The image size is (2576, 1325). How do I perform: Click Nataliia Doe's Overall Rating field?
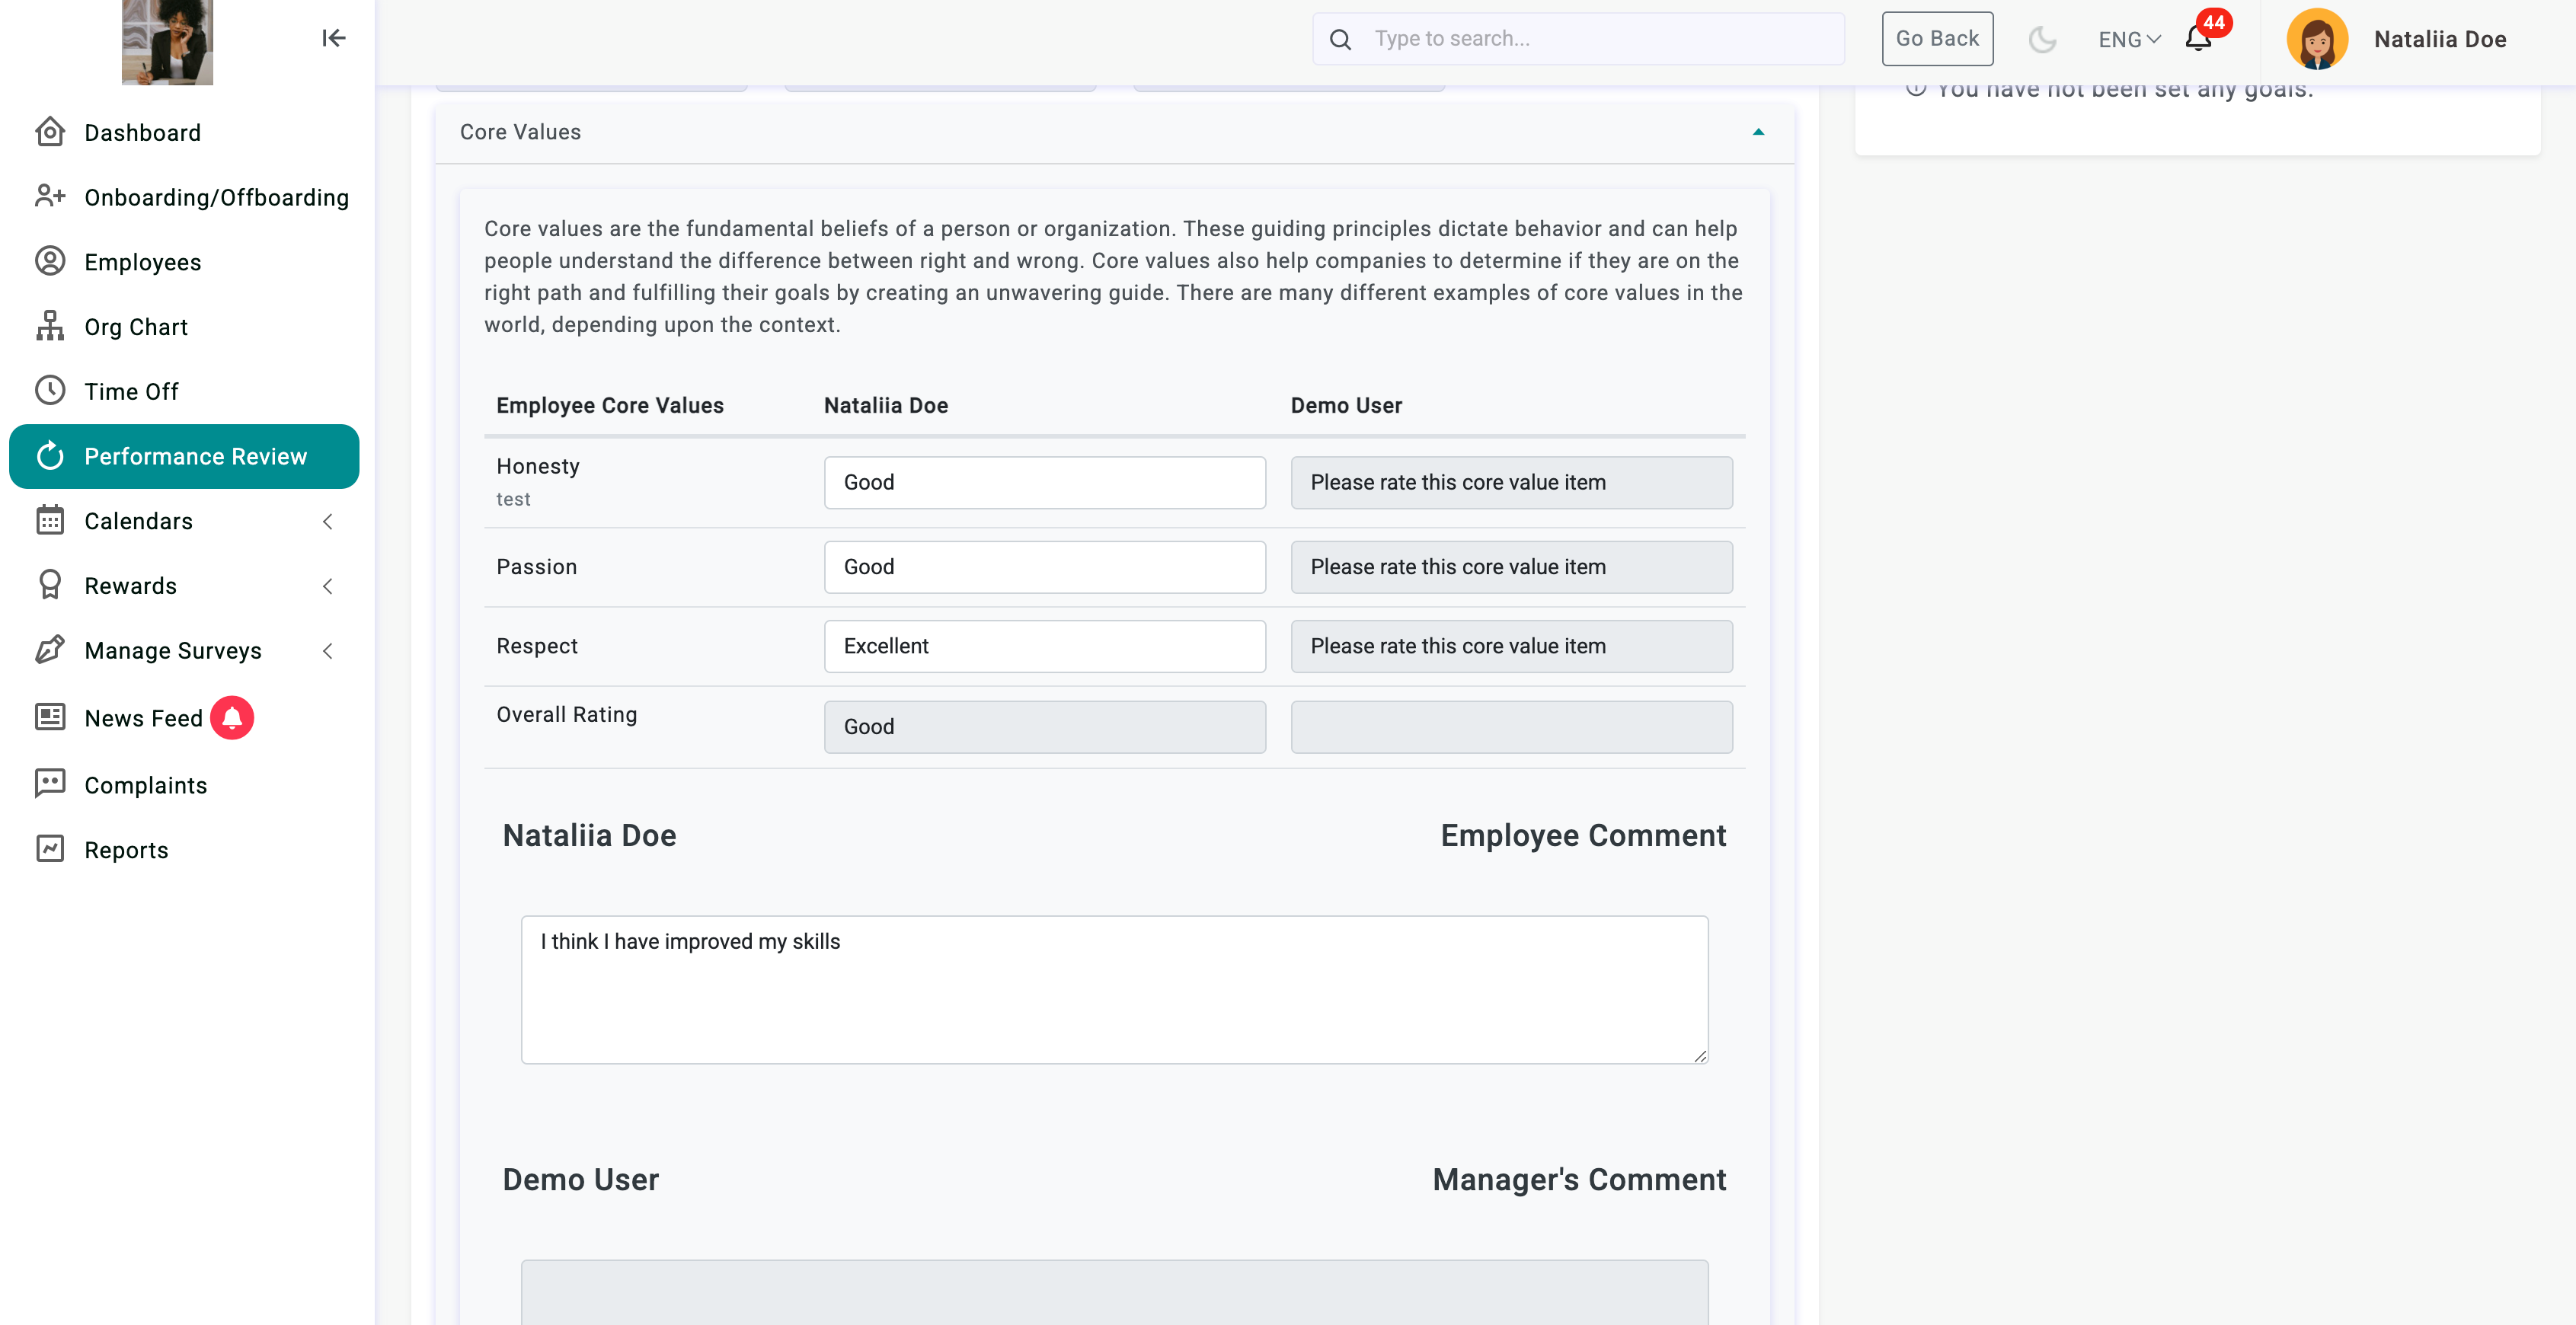tap(1044, 727)
